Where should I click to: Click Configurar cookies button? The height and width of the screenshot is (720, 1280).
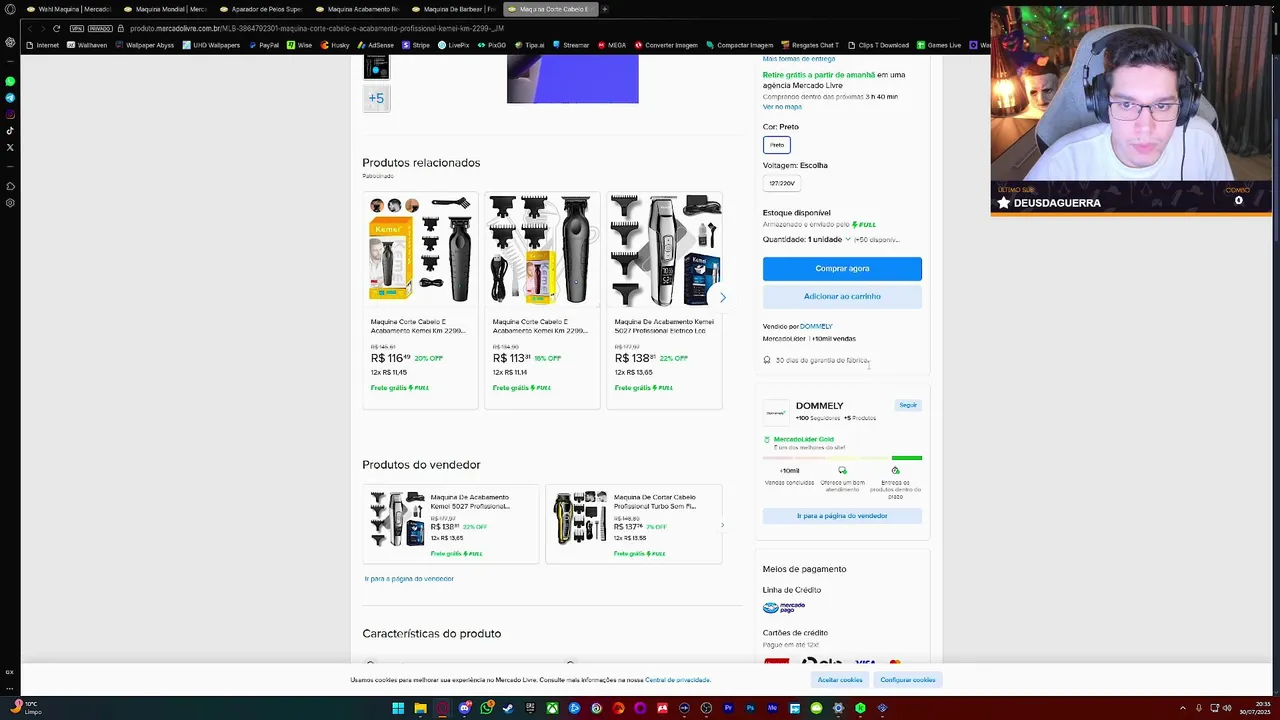pos(908,680)
